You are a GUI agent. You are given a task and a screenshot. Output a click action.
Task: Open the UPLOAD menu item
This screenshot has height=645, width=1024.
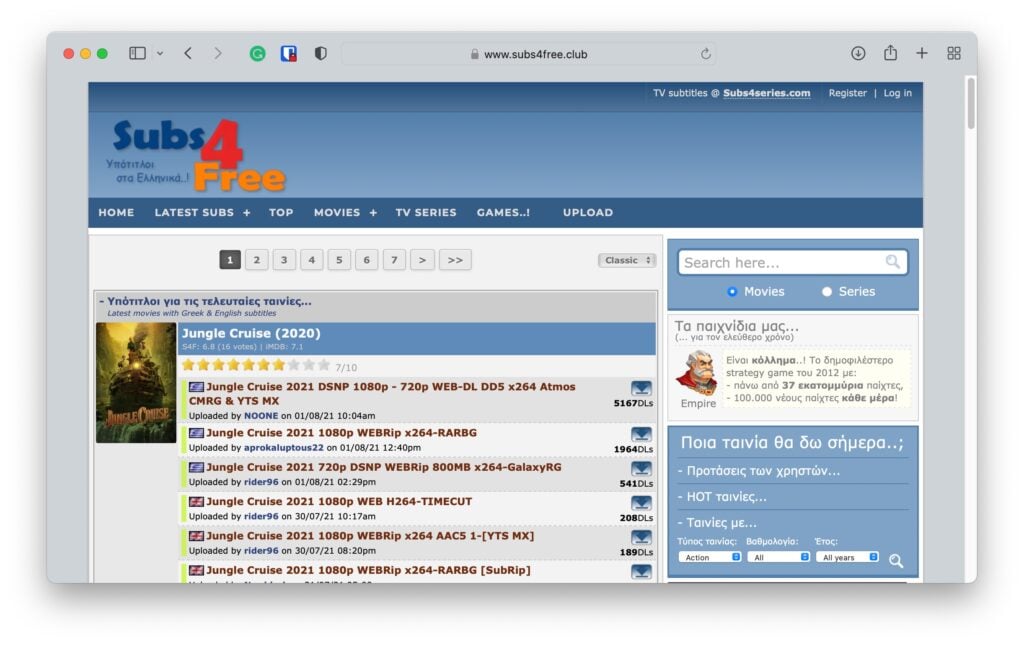588,212
